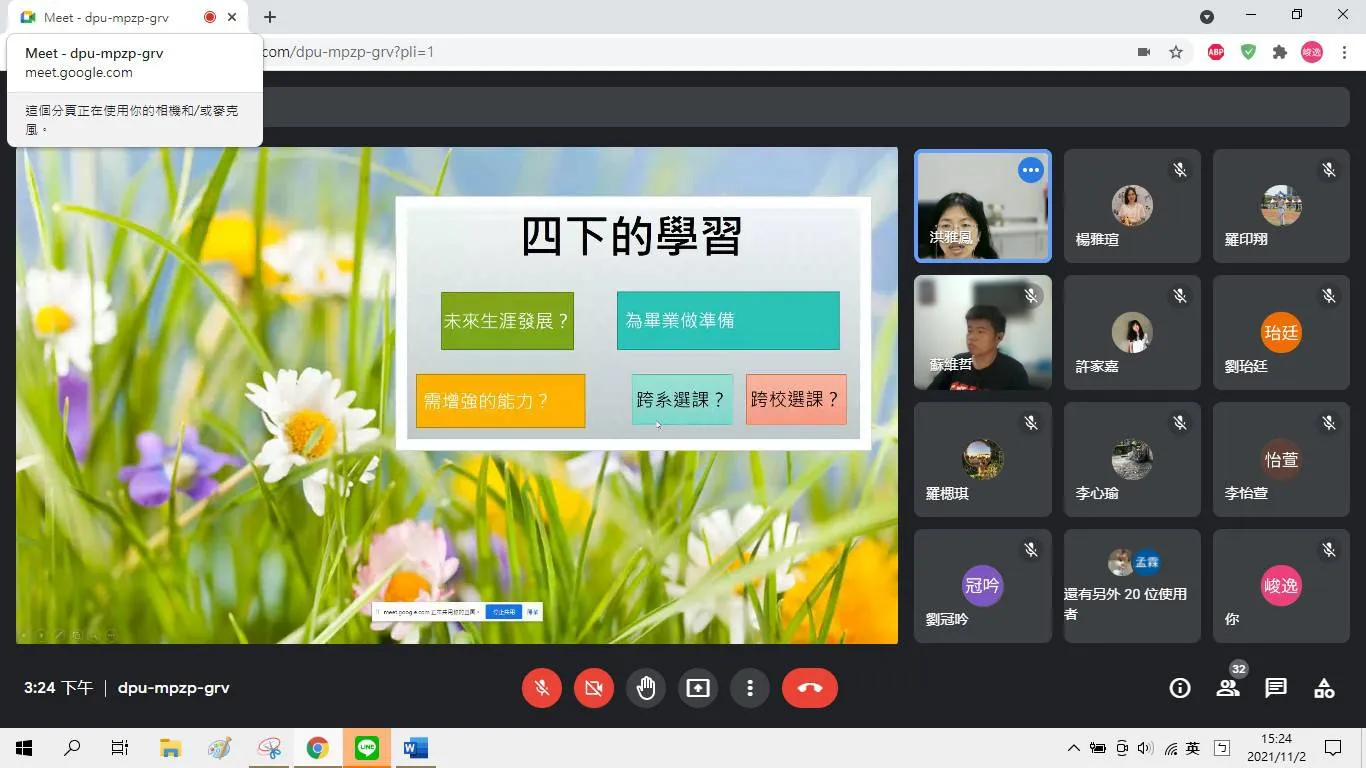The width and height of the screenshot is (1366, 768).
Task: Open chat with everyone icon
Action: click(x=1276, y=688)
